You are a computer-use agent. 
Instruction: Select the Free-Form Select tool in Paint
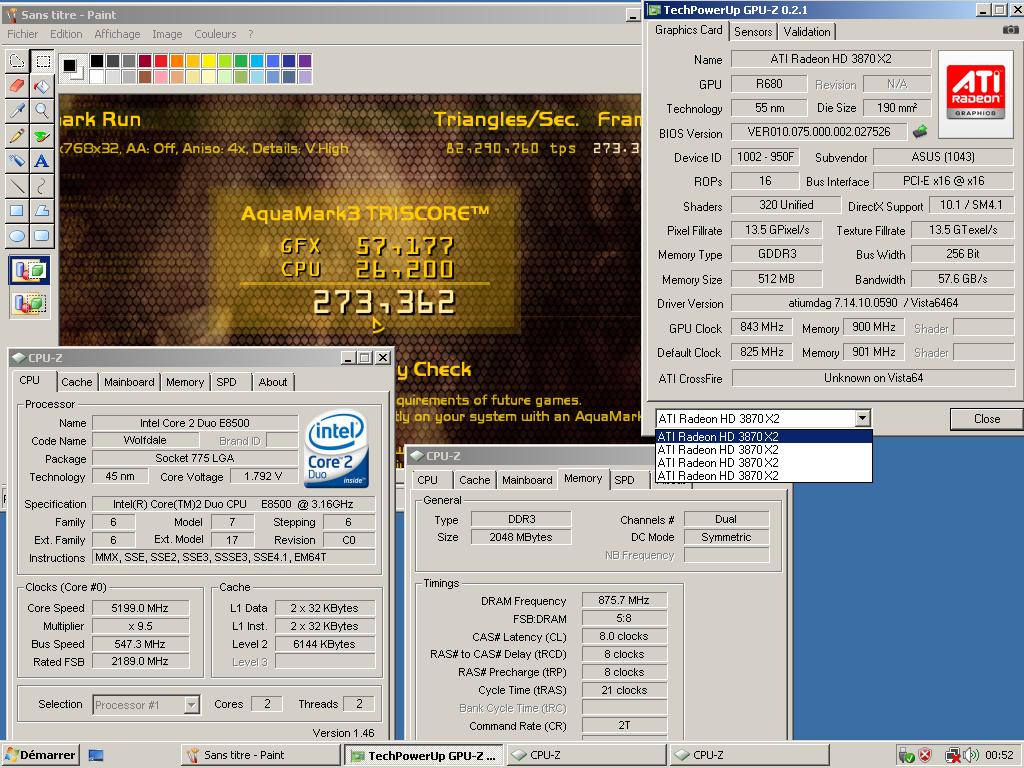point(17,61)
